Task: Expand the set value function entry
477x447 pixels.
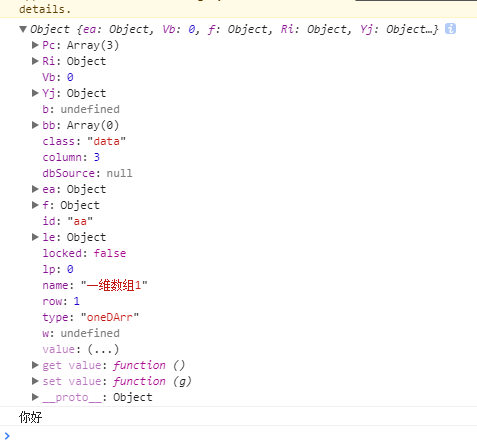Action: click(x=35, y=381)
